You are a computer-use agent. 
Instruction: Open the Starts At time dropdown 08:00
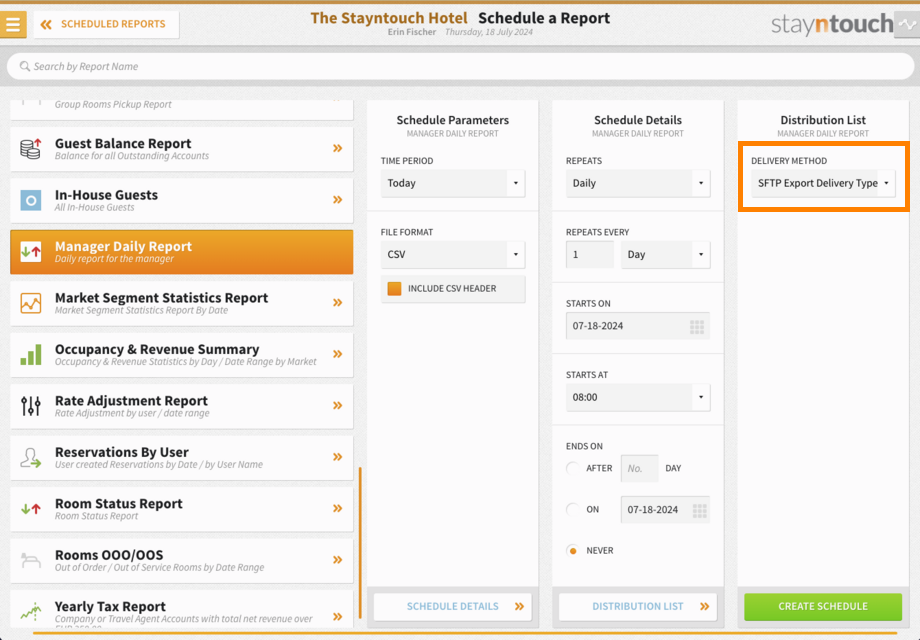(x=638, y=397)
